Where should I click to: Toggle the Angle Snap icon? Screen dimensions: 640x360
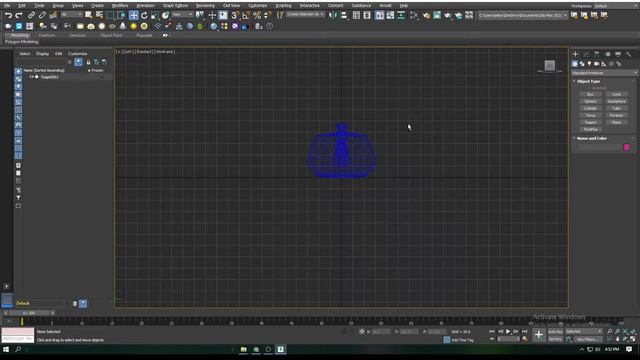point(246,16)
